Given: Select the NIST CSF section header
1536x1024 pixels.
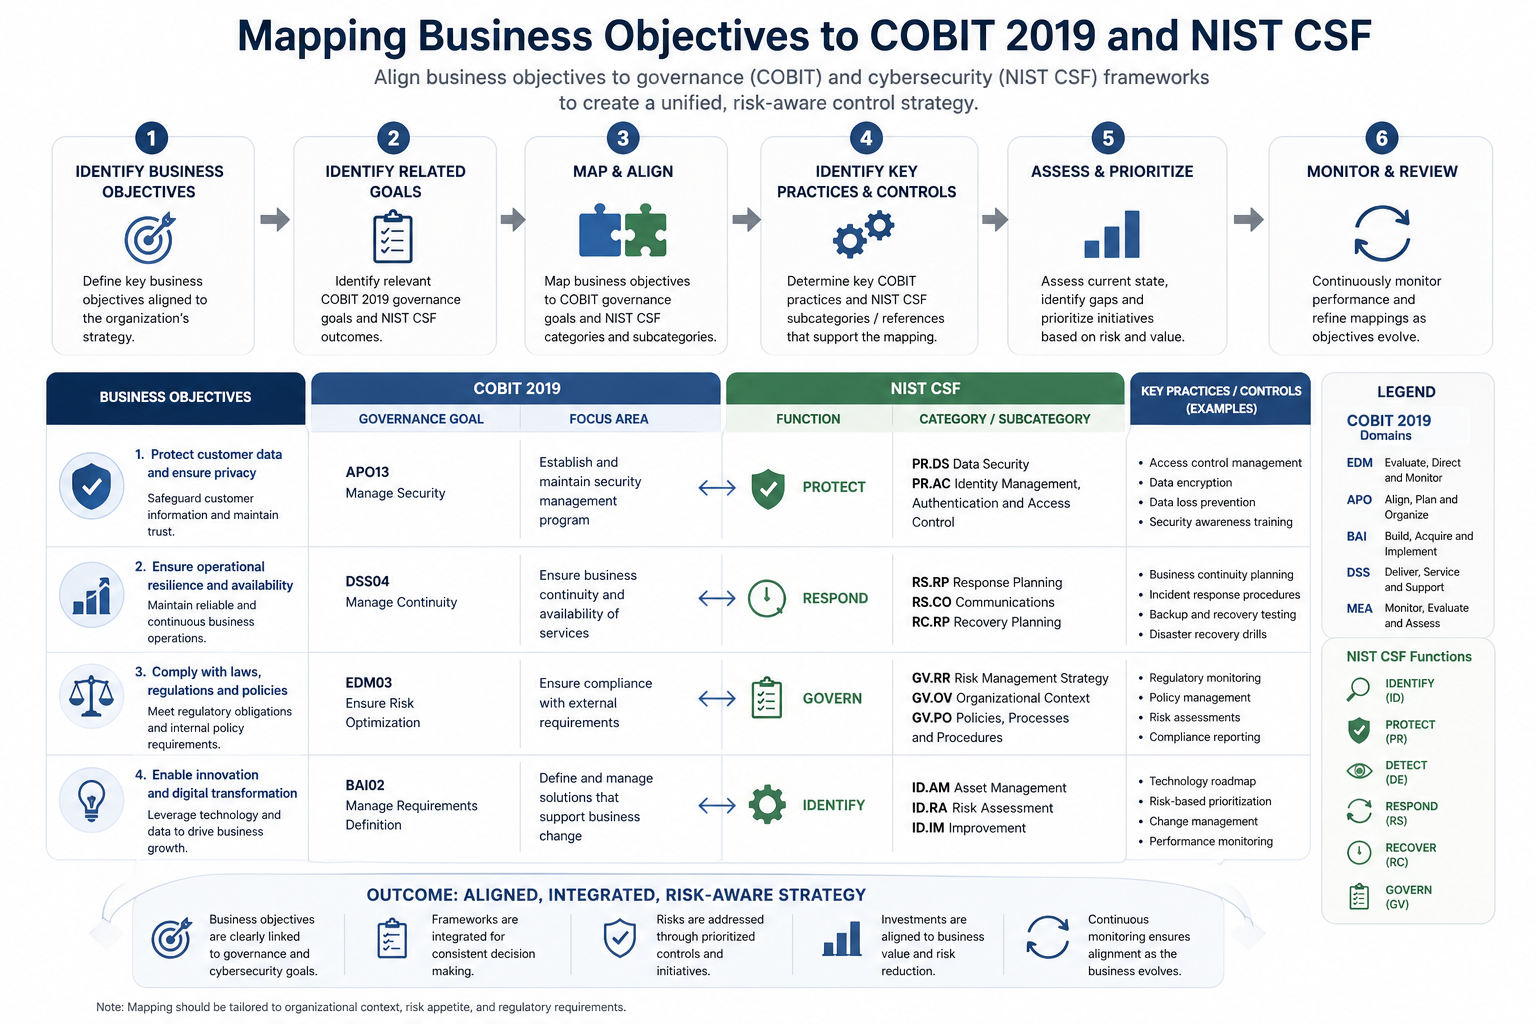Looking at the screenshot, I should (x=925, y=388).
